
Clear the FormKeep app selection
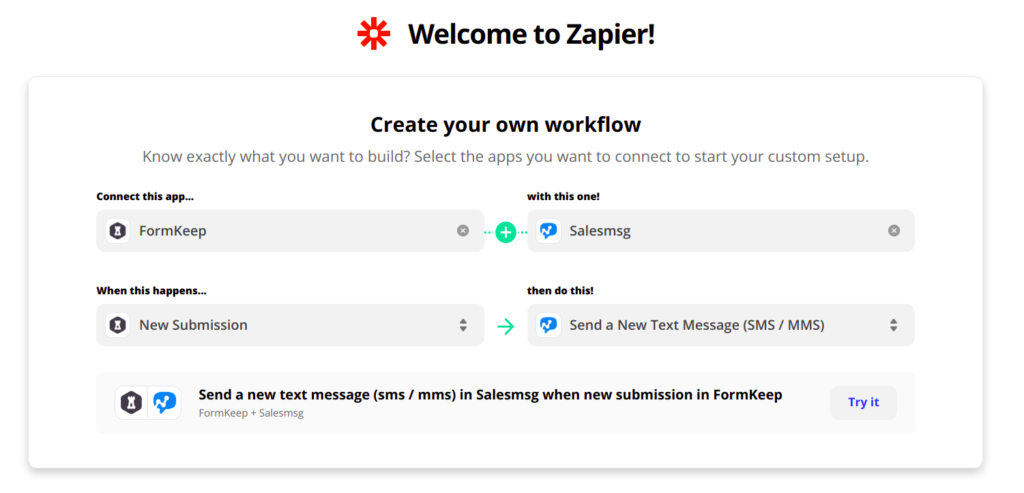pyautogui.click(x=463, y=231)
